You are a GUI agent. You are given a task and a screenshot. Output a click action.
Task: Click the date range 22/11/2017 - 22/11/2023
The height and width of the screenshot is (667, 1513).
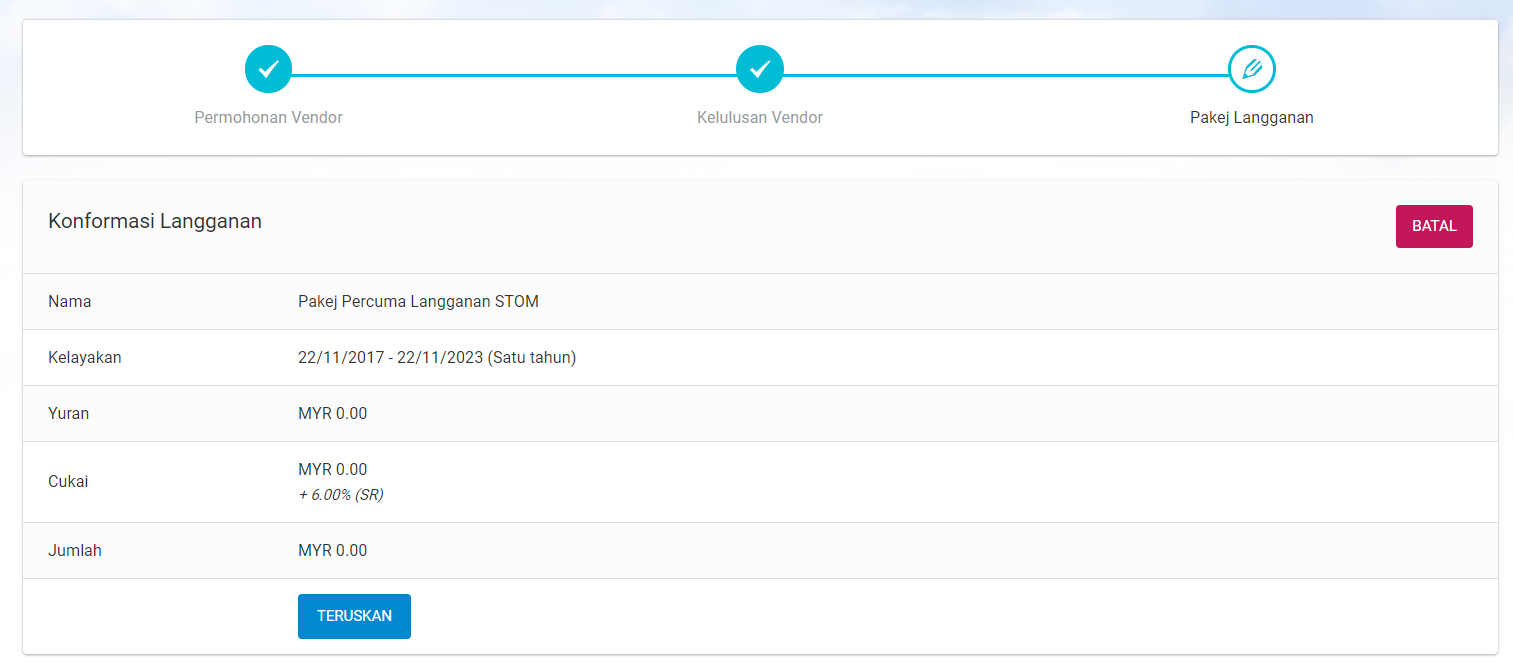point(390,357)
